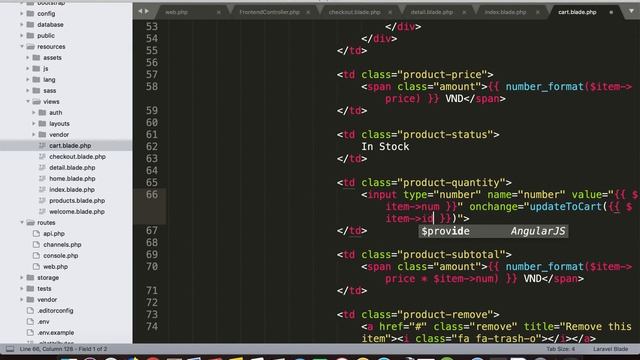Open checkout.blade.php from sidebar
640x360 pixels.
coord(77,157)
